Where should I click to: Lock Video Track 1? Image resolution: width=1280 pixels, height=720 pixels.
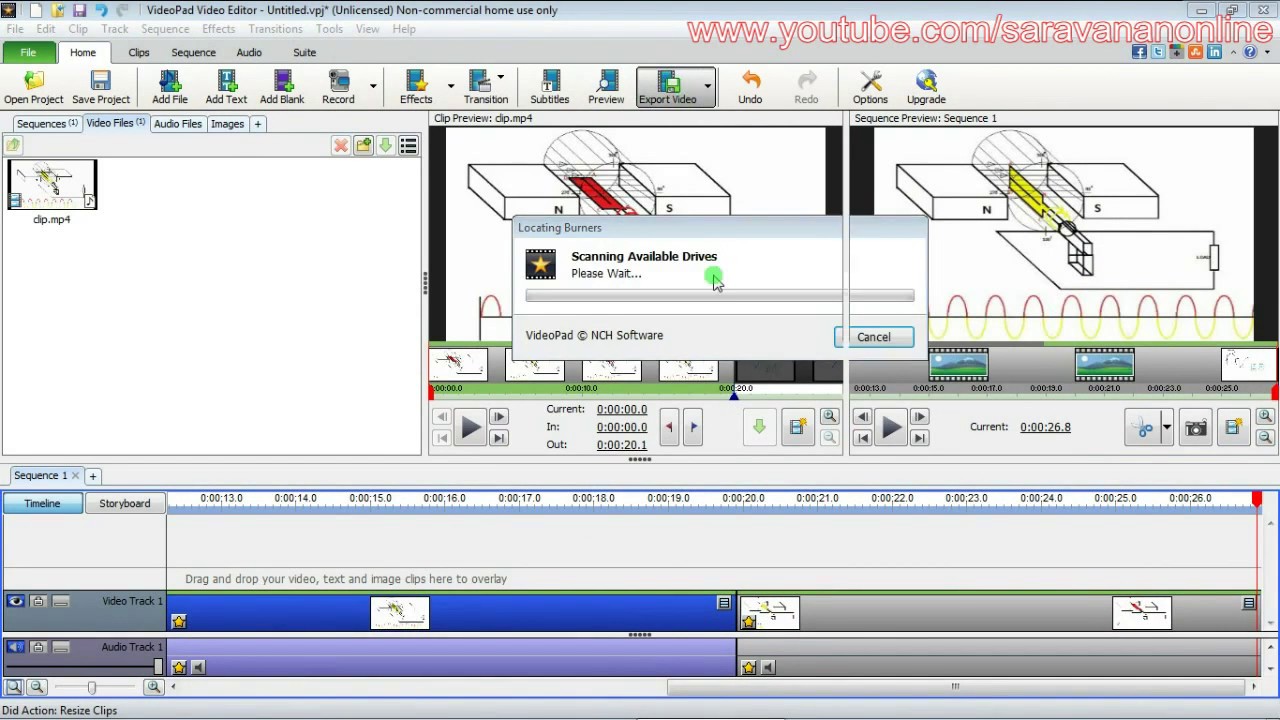click(38, 601)
